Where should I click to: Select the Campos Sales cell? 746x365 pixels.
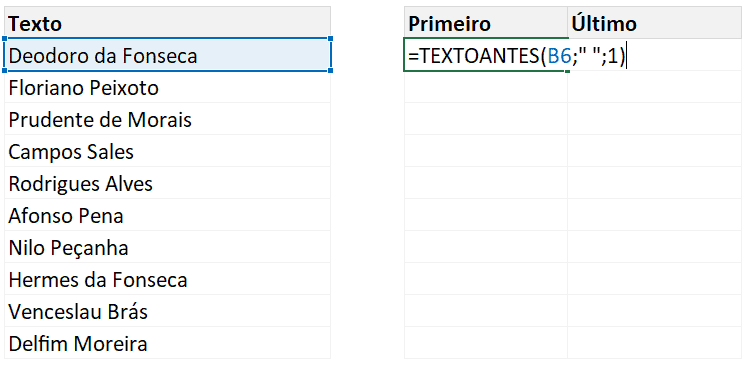(x=167, y=150)
